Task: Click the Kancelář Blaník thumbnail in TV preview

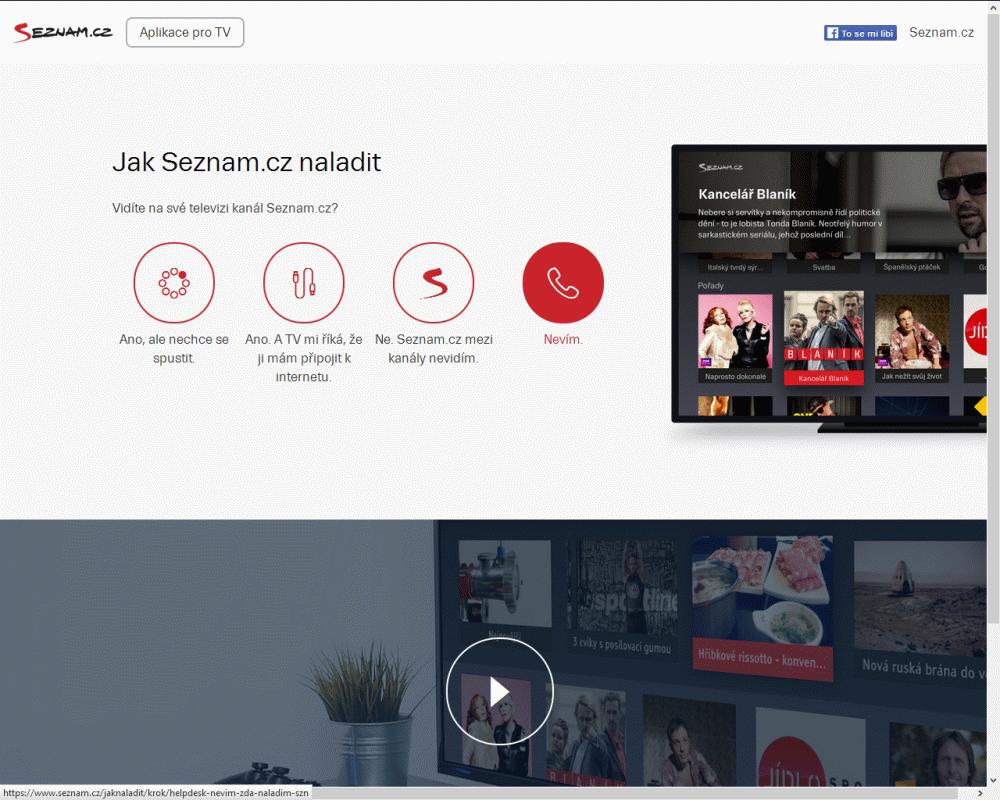Action: coord(823,338)
